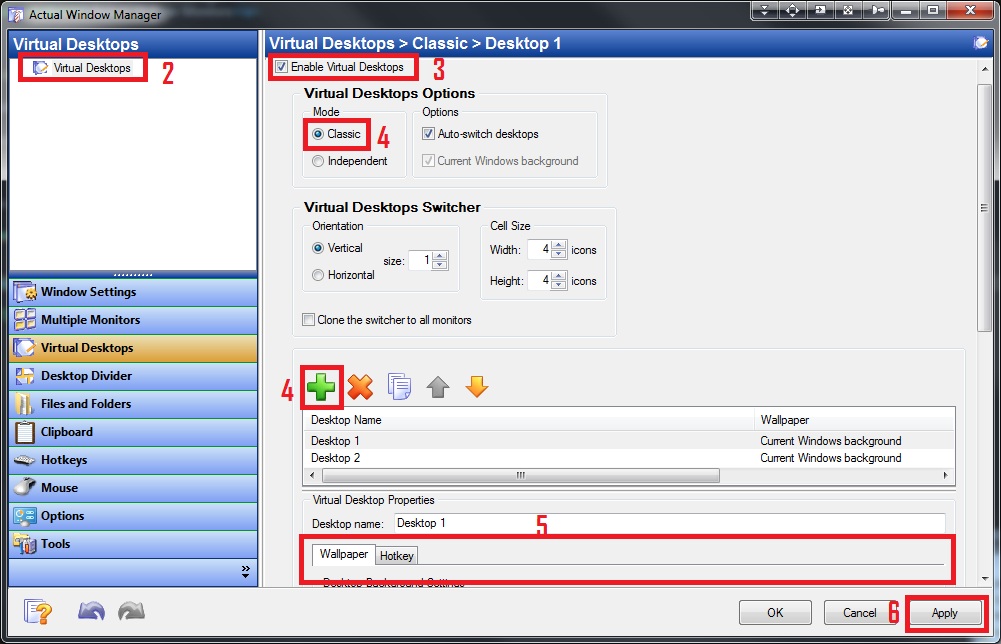Open the Files and Folders section
Viewport: 1001px width, 644px height.
(x=133, y=404)
